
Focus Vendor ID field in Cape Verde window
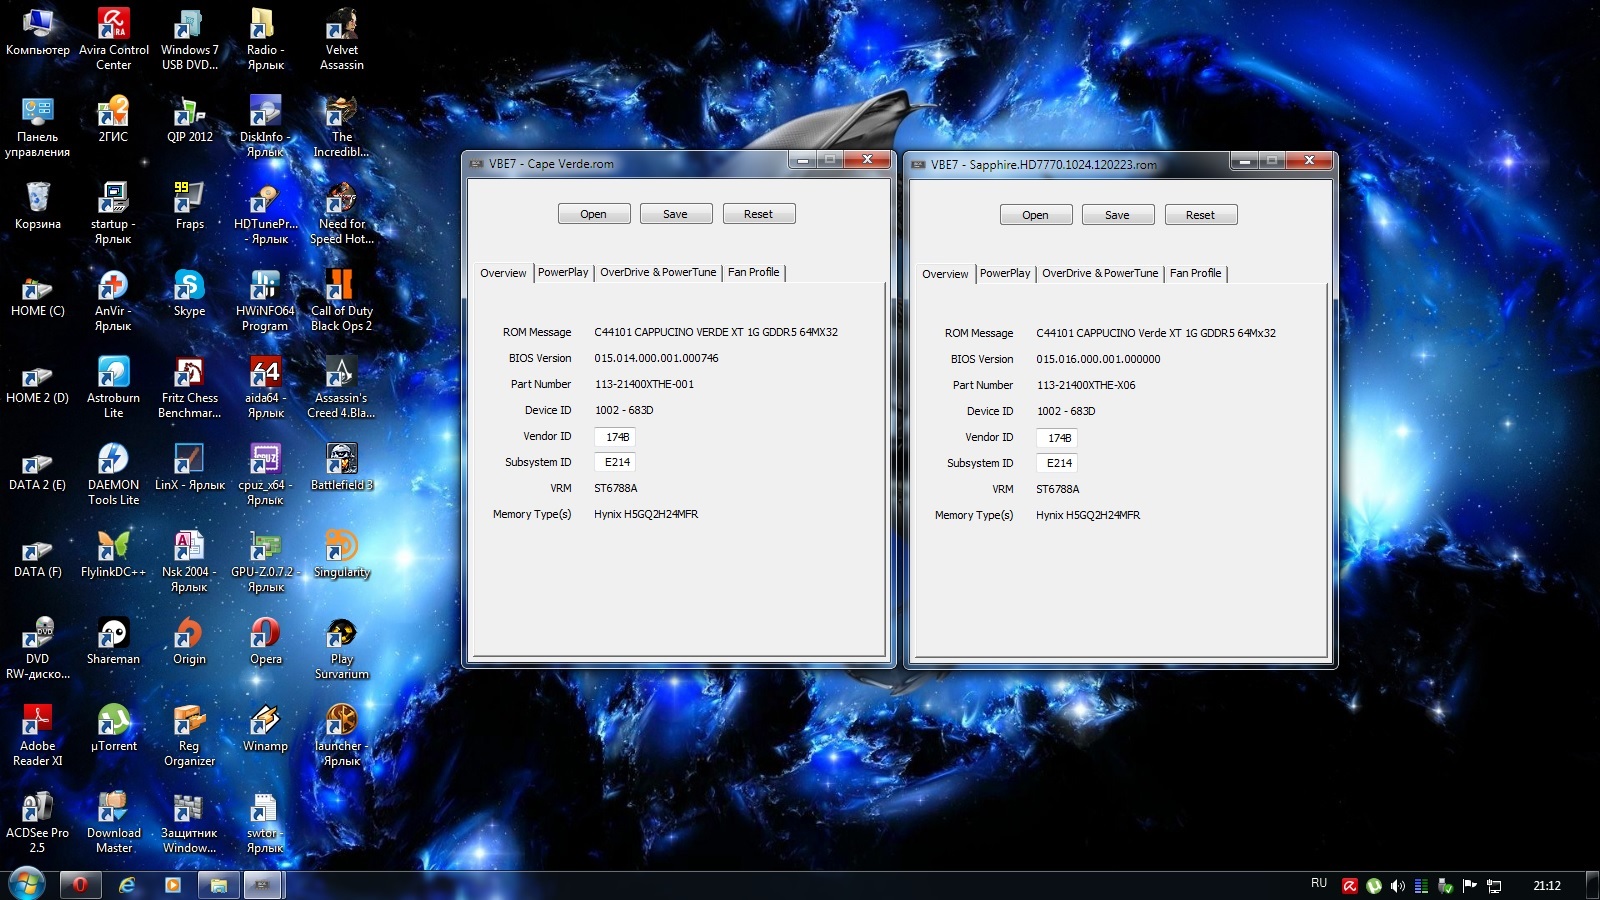(x=615, y=437)
